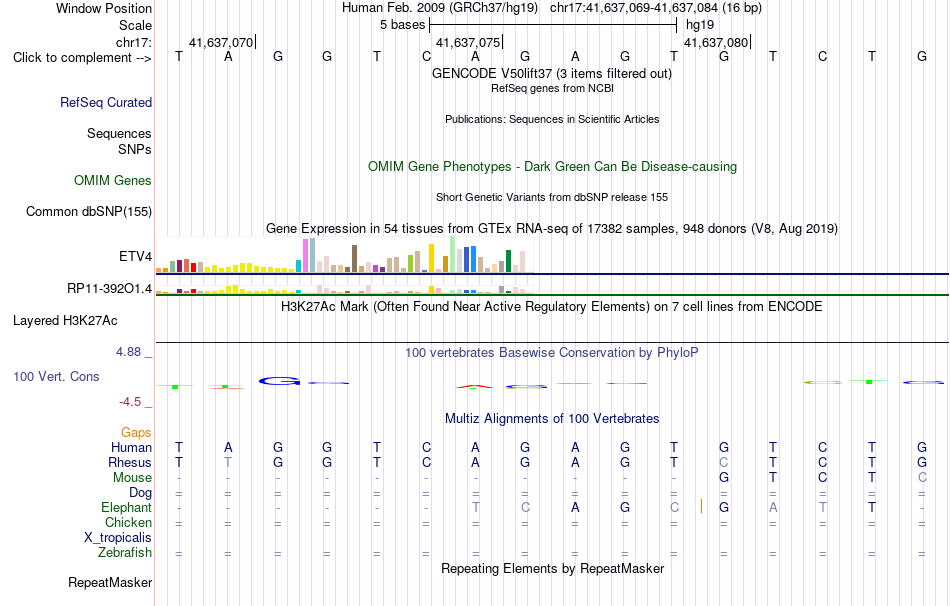Click the RepeatMasker track label
Screen dimensions: 950x606
(110, 582)
